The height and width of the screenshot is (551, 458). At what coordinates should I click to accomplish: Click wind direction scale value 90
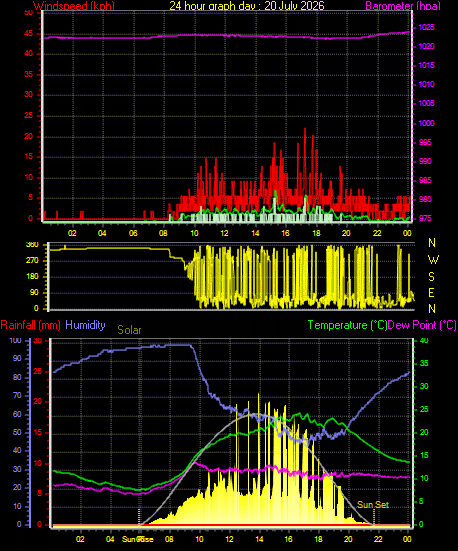point(34,293)
